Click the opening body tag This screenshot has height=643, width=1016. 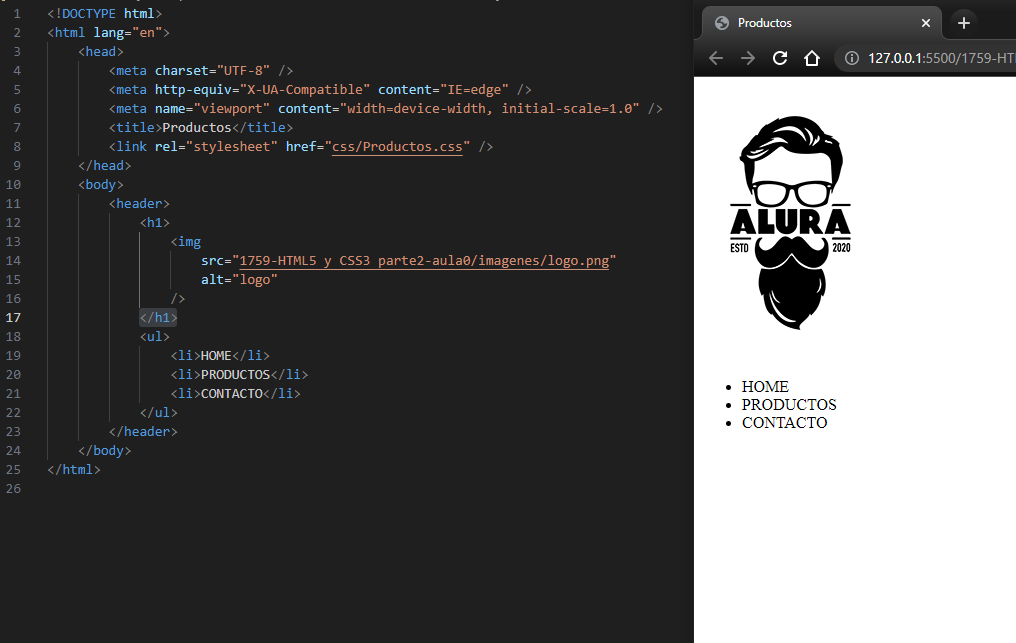pyautogui.click(x=100, y=185)
